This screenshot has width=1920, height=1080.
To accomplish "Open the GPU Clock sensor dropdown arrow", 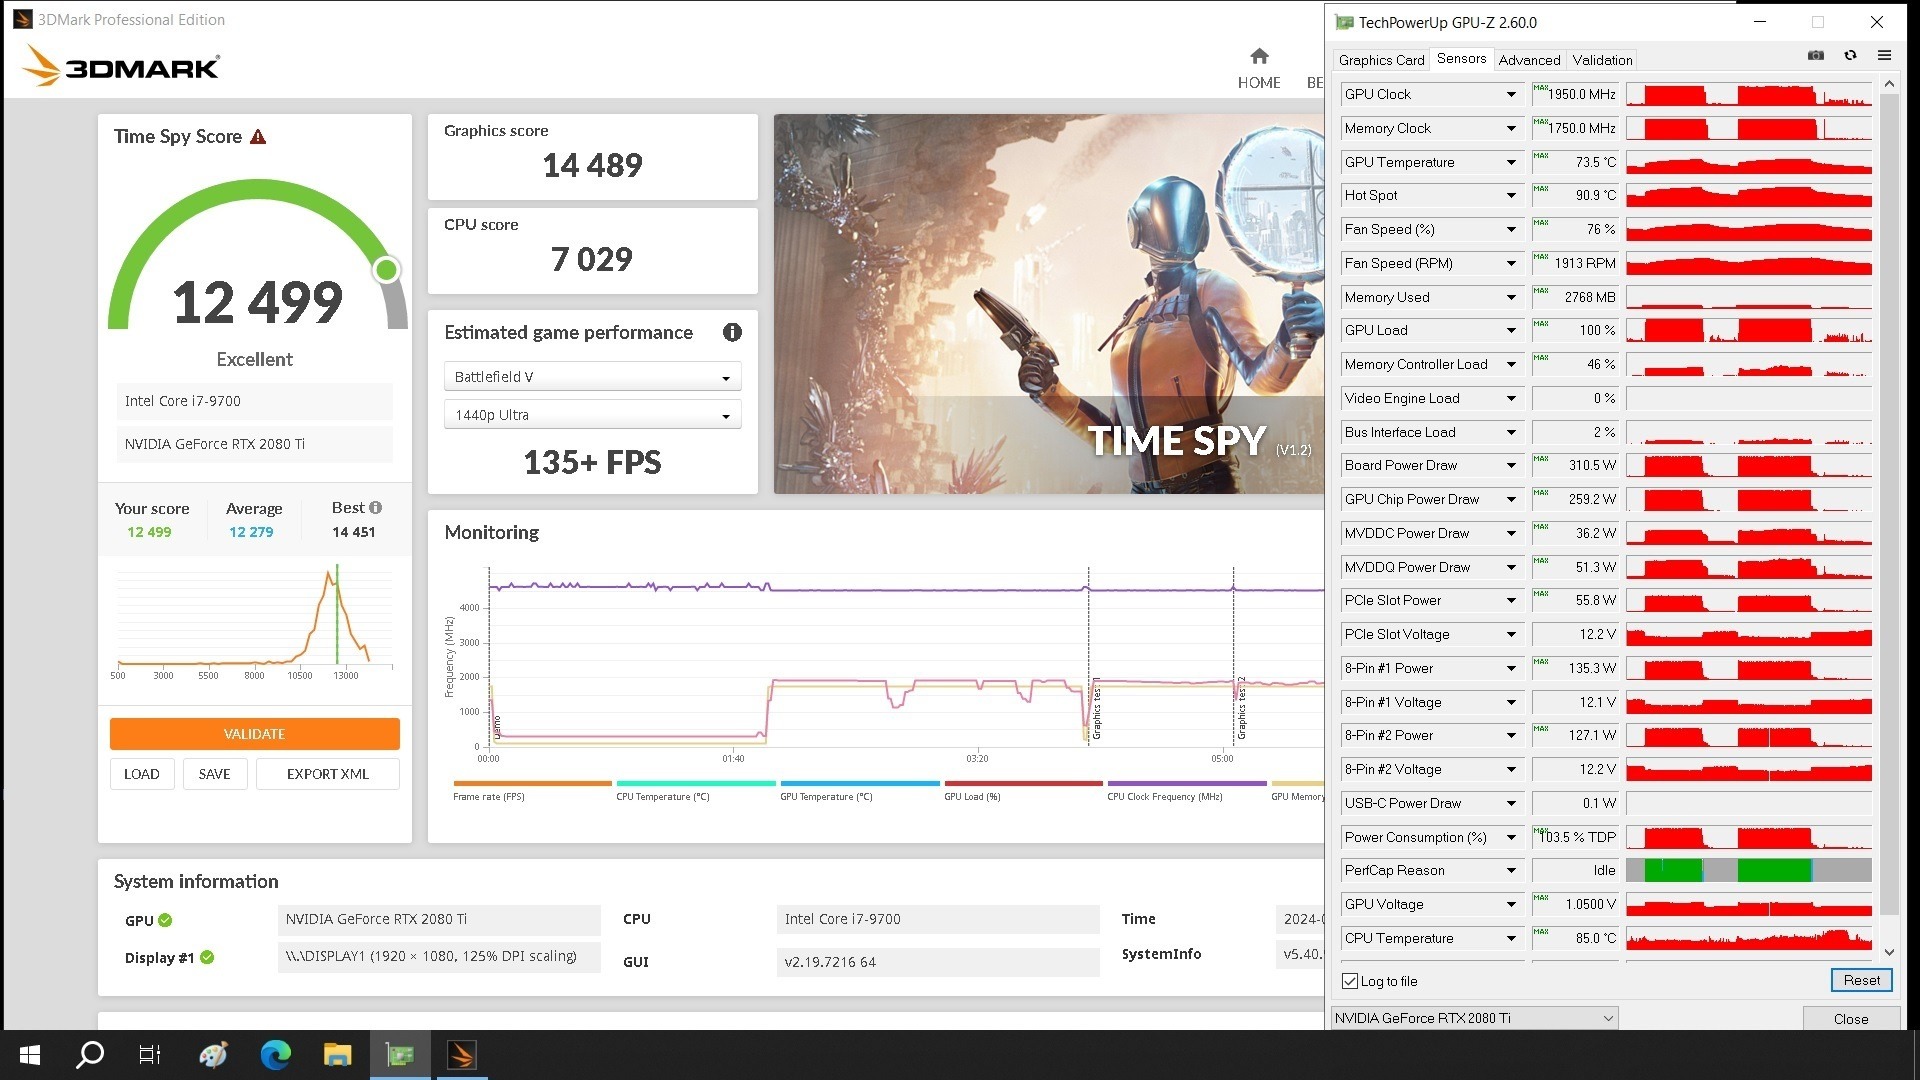I will click(x=1511, y=94).
